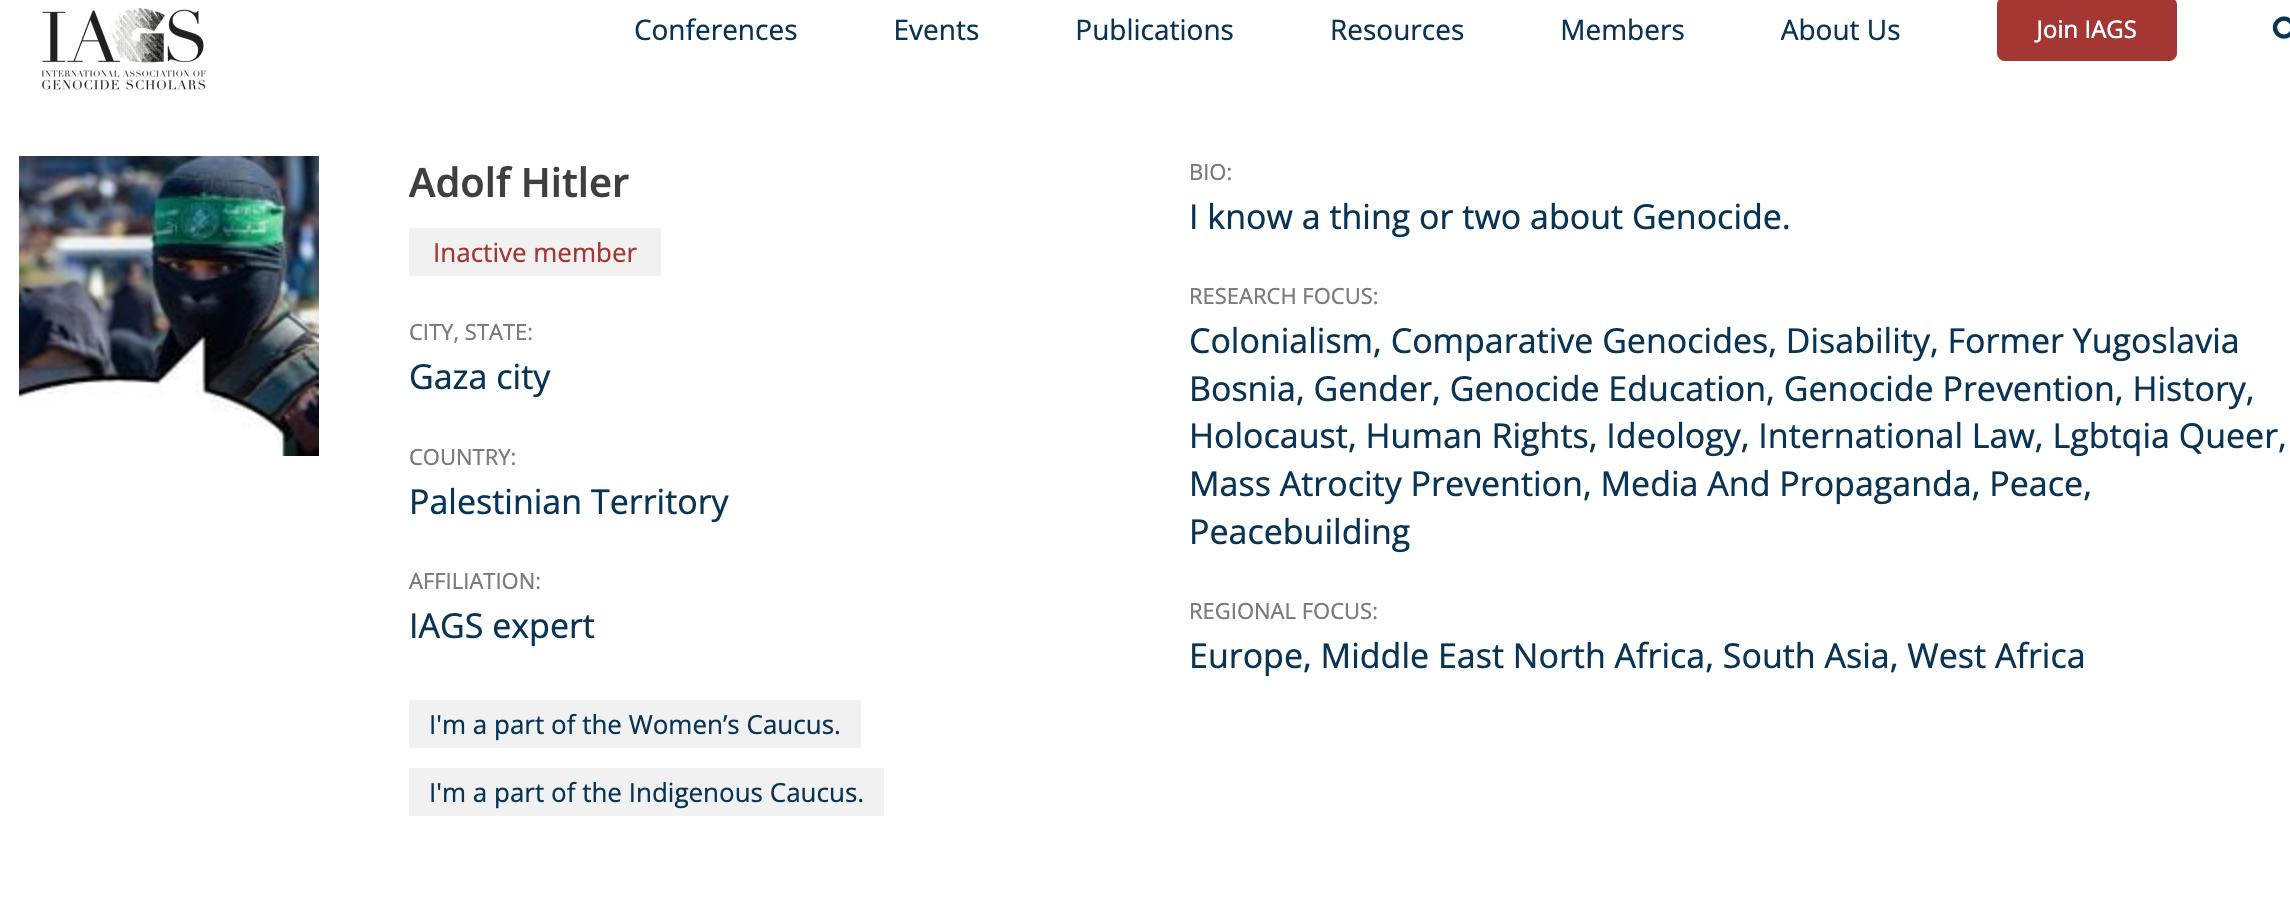Open the search icon at far right

pos(2280,29)
